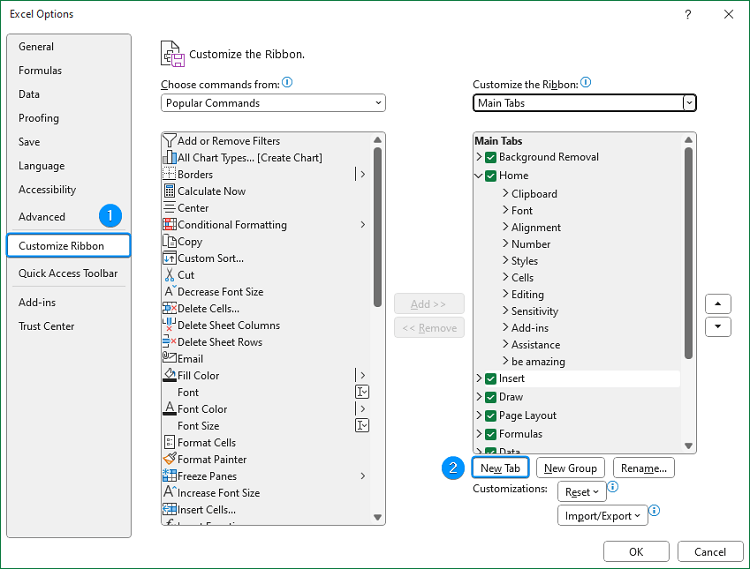Toggle the Home tab checkbox
This screenshot has height=569, width=750.
490,175
